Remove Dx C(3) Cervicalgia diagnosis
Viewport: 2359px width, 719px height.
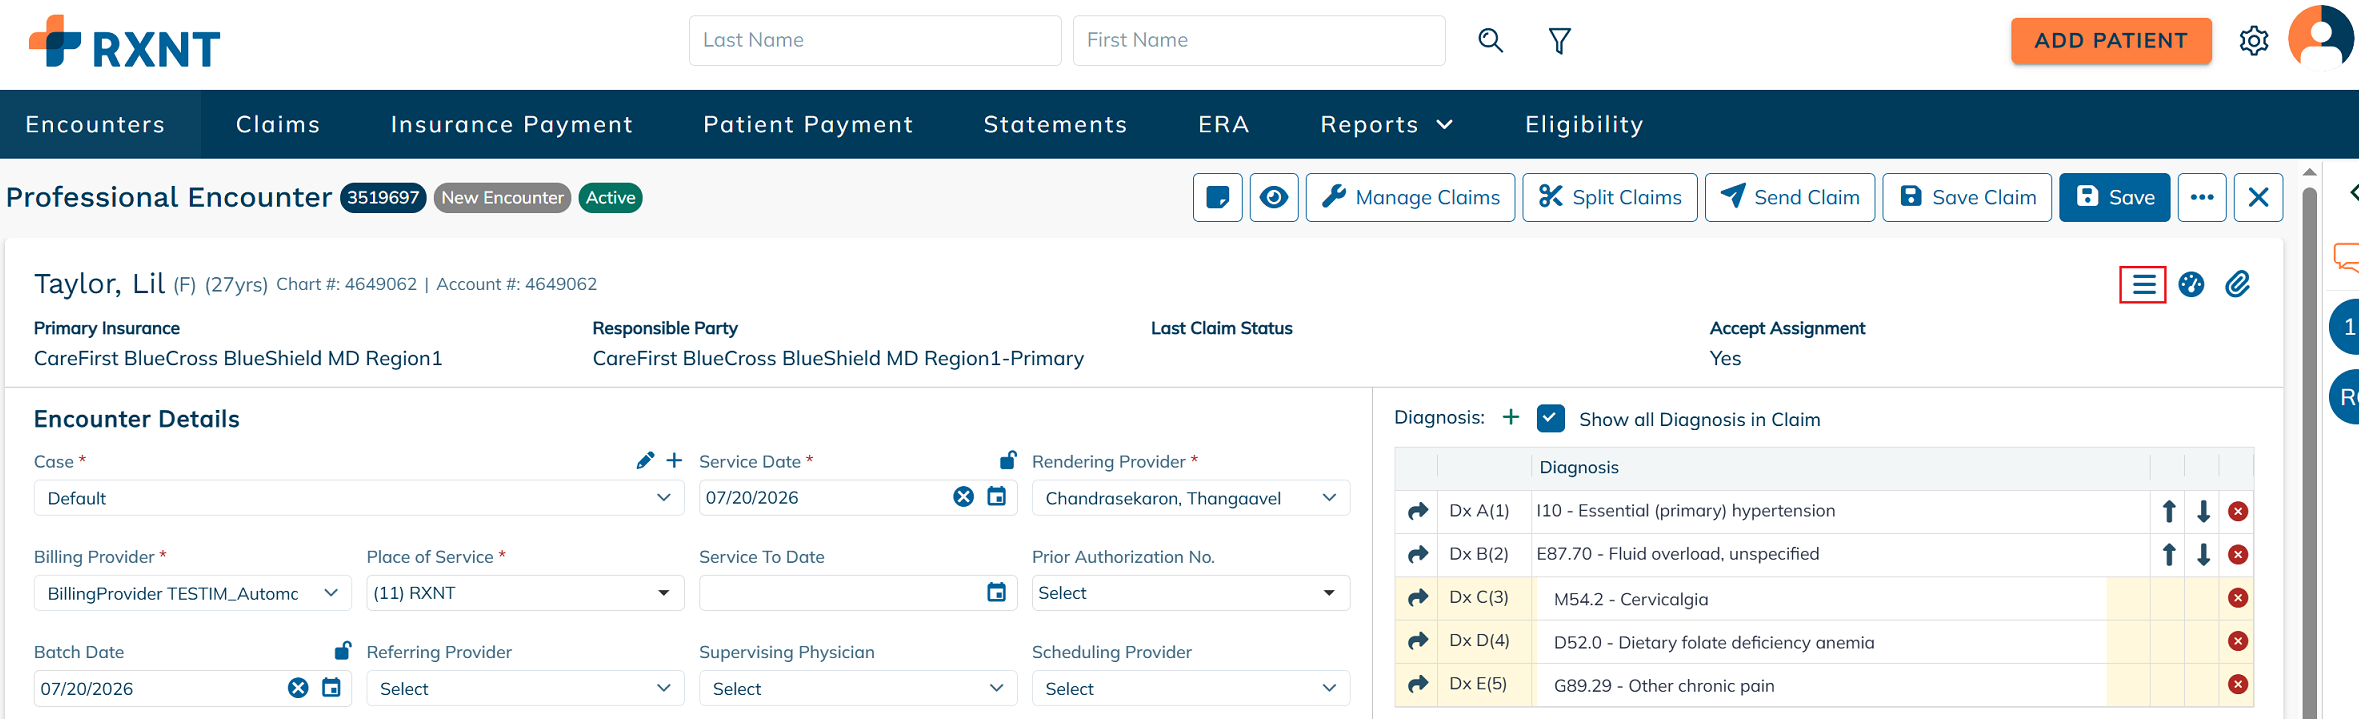[2238, 598]
